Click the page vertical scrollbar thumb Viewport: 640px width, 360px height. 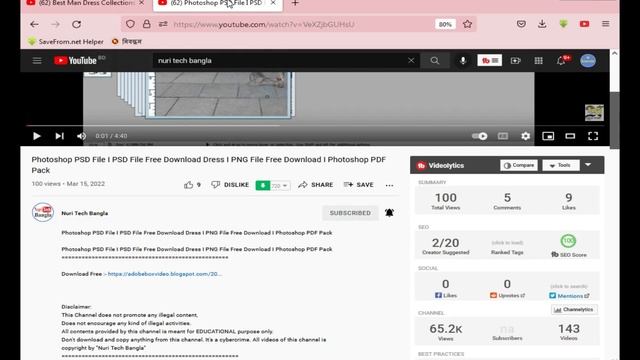tap(614, 120)
